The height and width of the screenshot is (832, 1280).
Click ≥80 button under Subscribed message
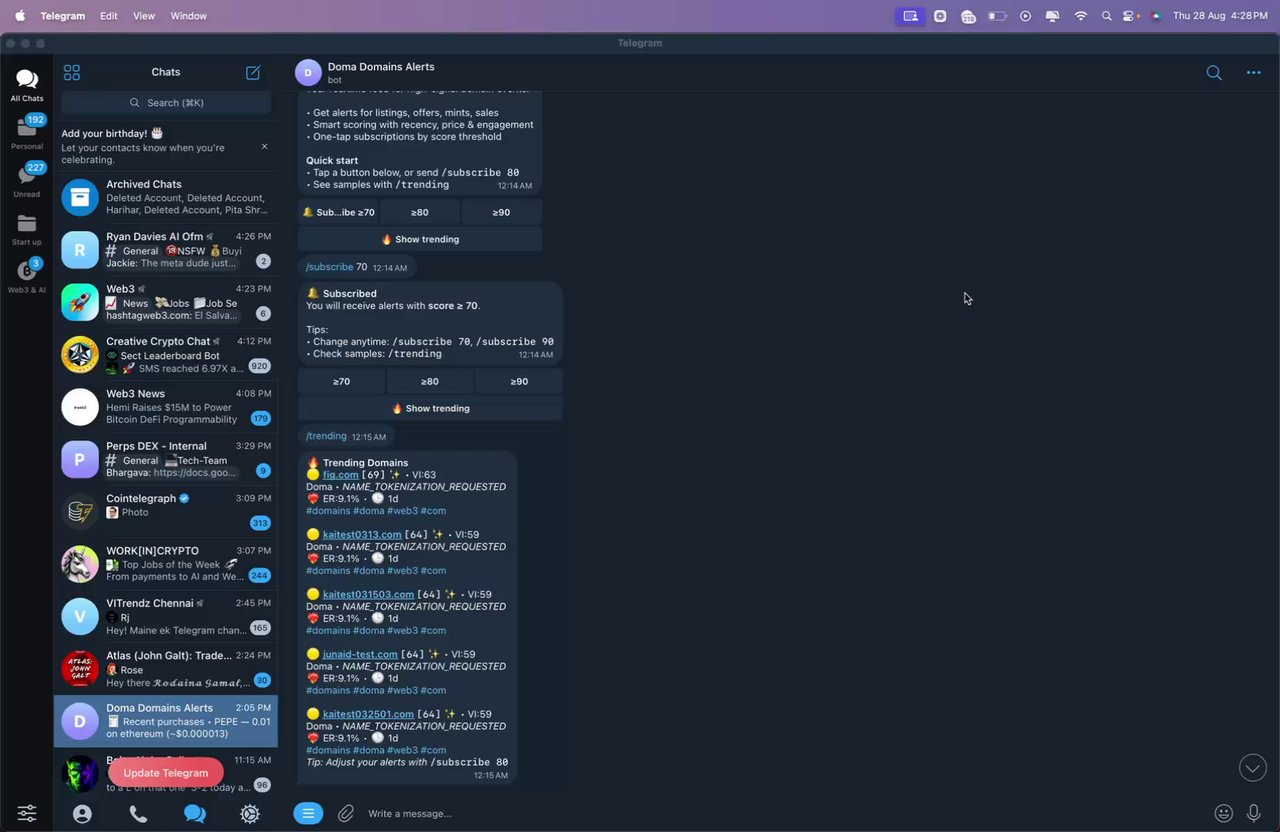(430, 381)
